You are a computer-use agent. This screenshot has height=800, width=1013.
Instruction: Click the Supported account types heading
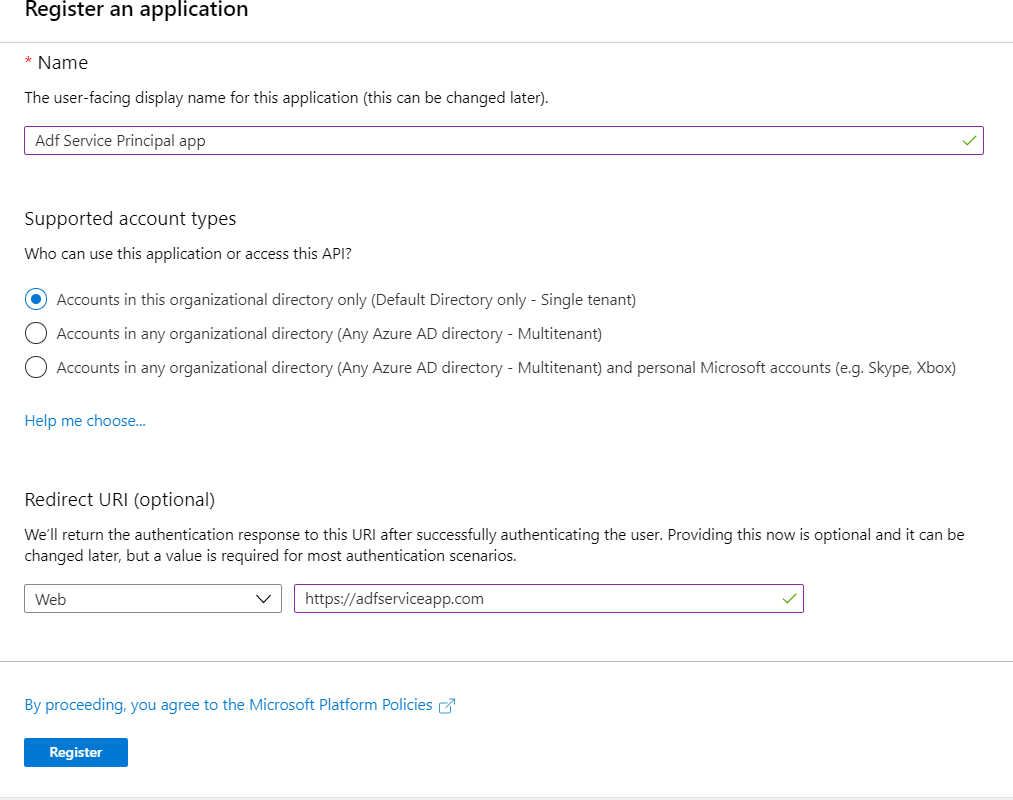pyautogui.click(x=130, y=219)
